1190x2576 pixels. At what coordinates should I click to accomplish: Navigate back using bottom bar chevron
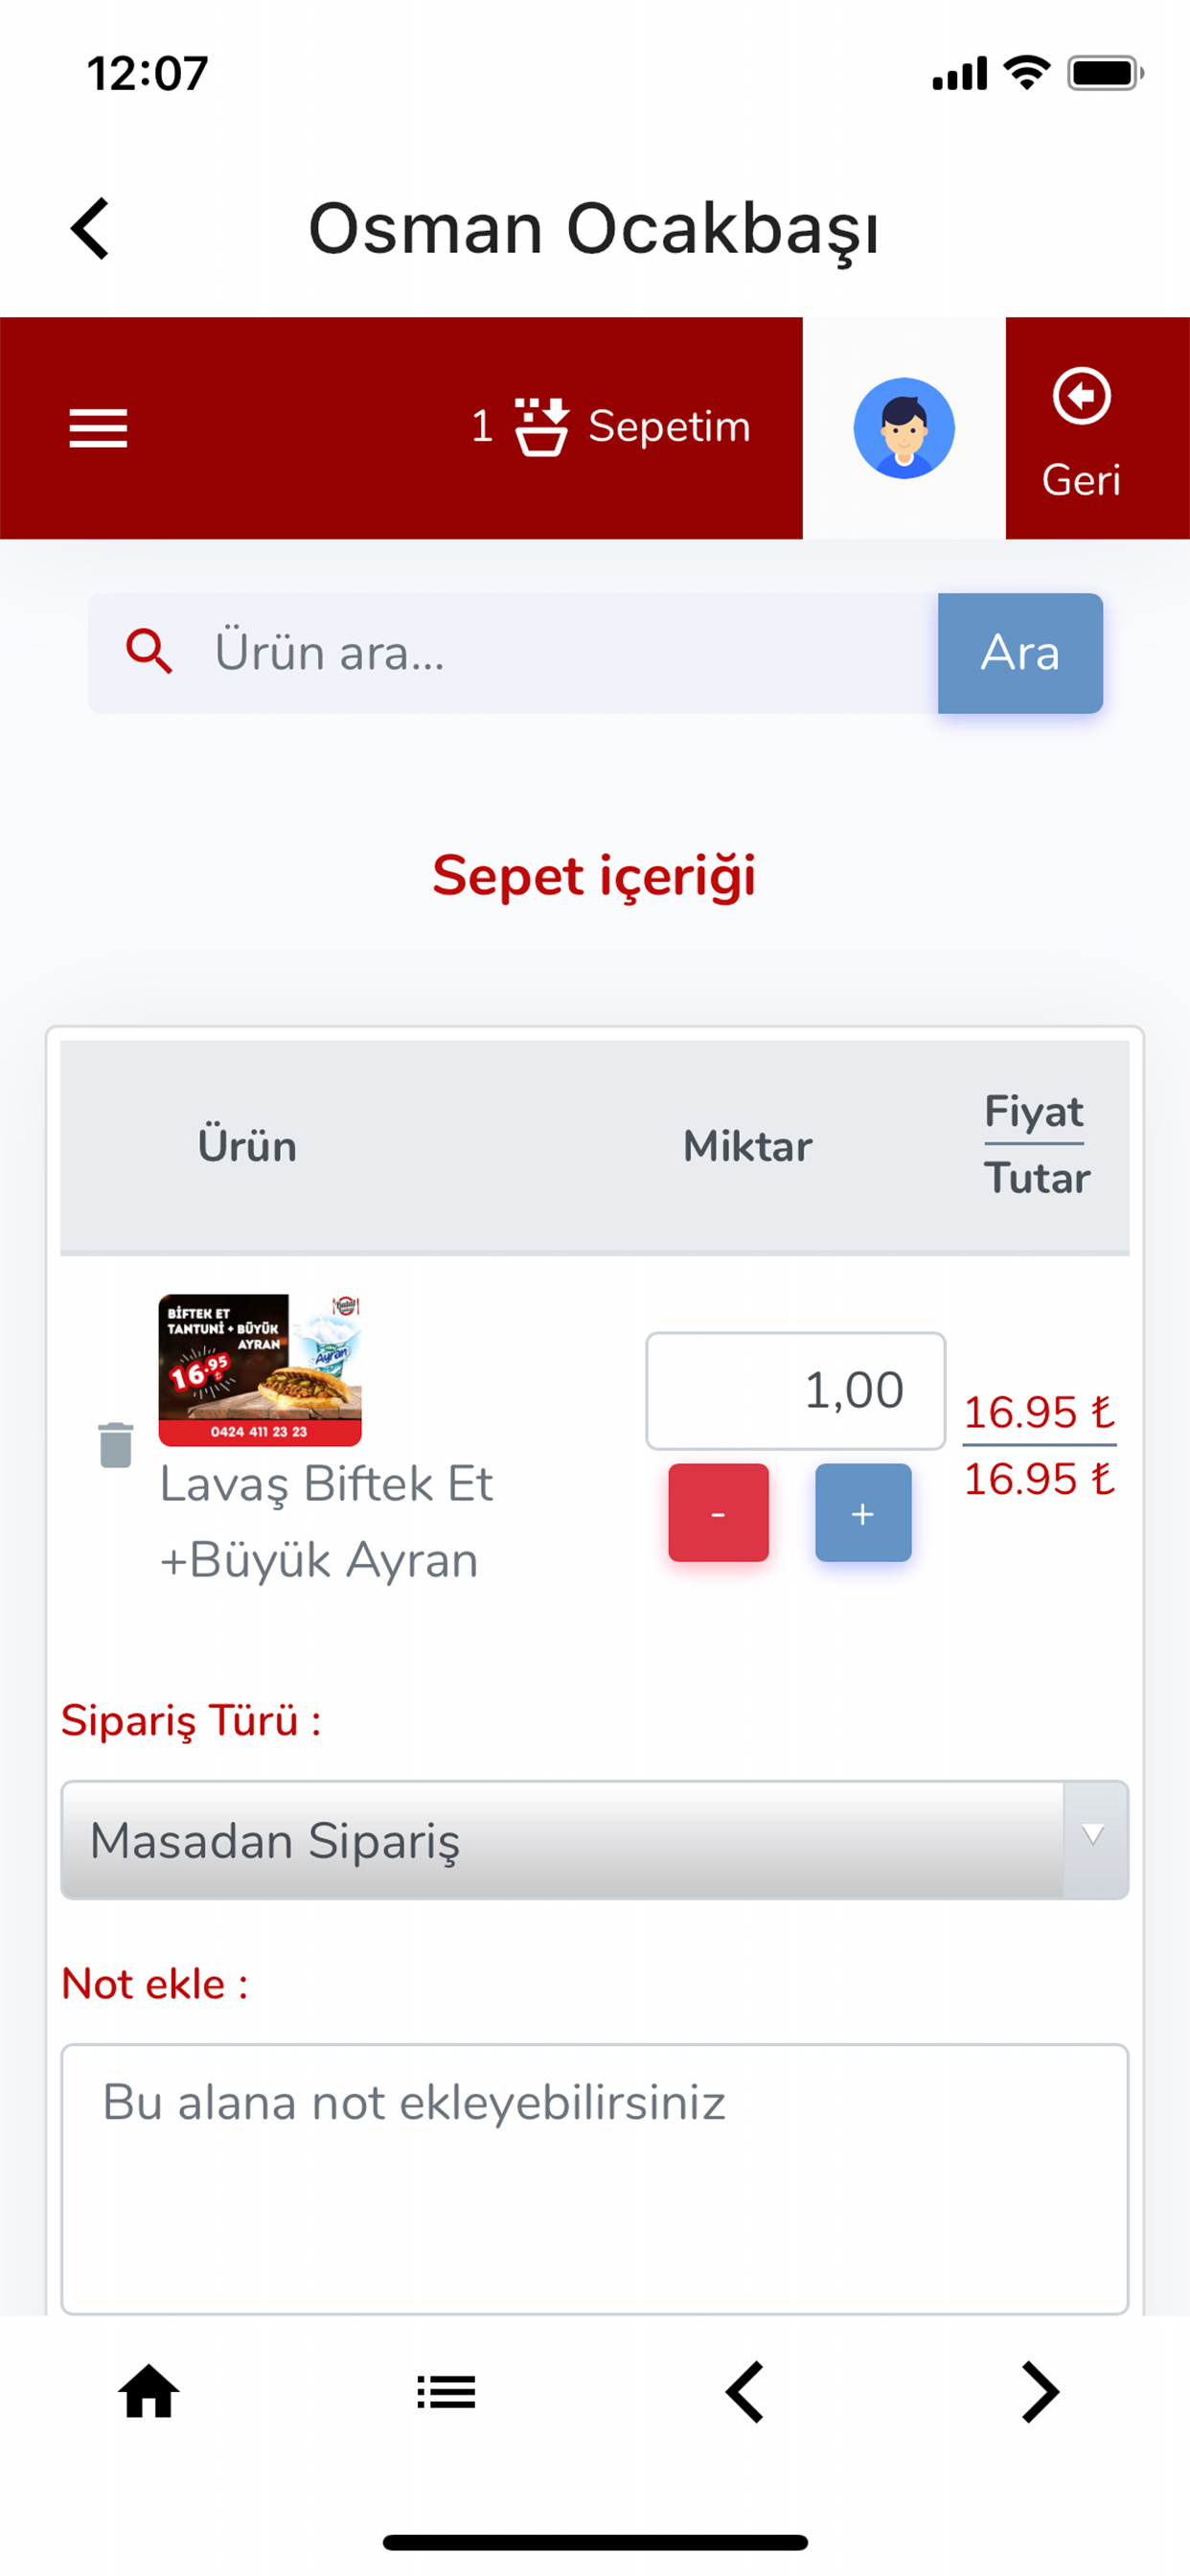coord(744,2392)
